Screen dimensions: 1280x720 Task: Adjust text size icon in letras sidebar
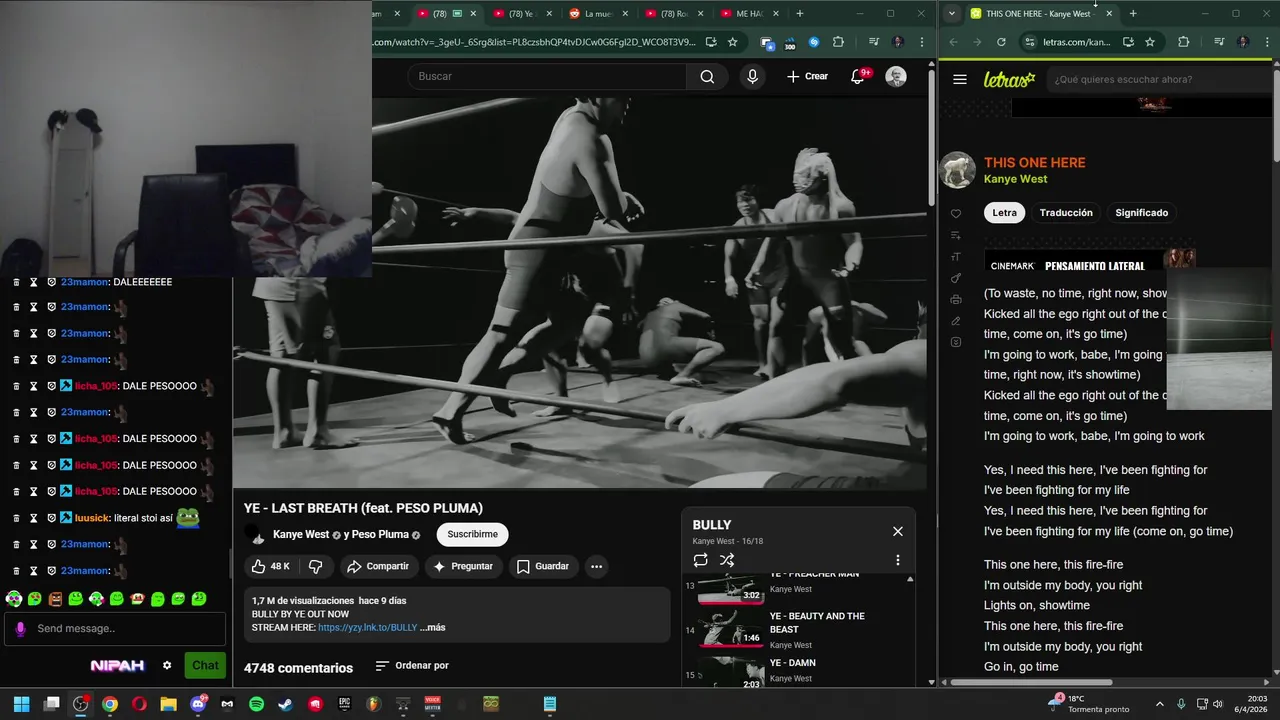[956, 257]
